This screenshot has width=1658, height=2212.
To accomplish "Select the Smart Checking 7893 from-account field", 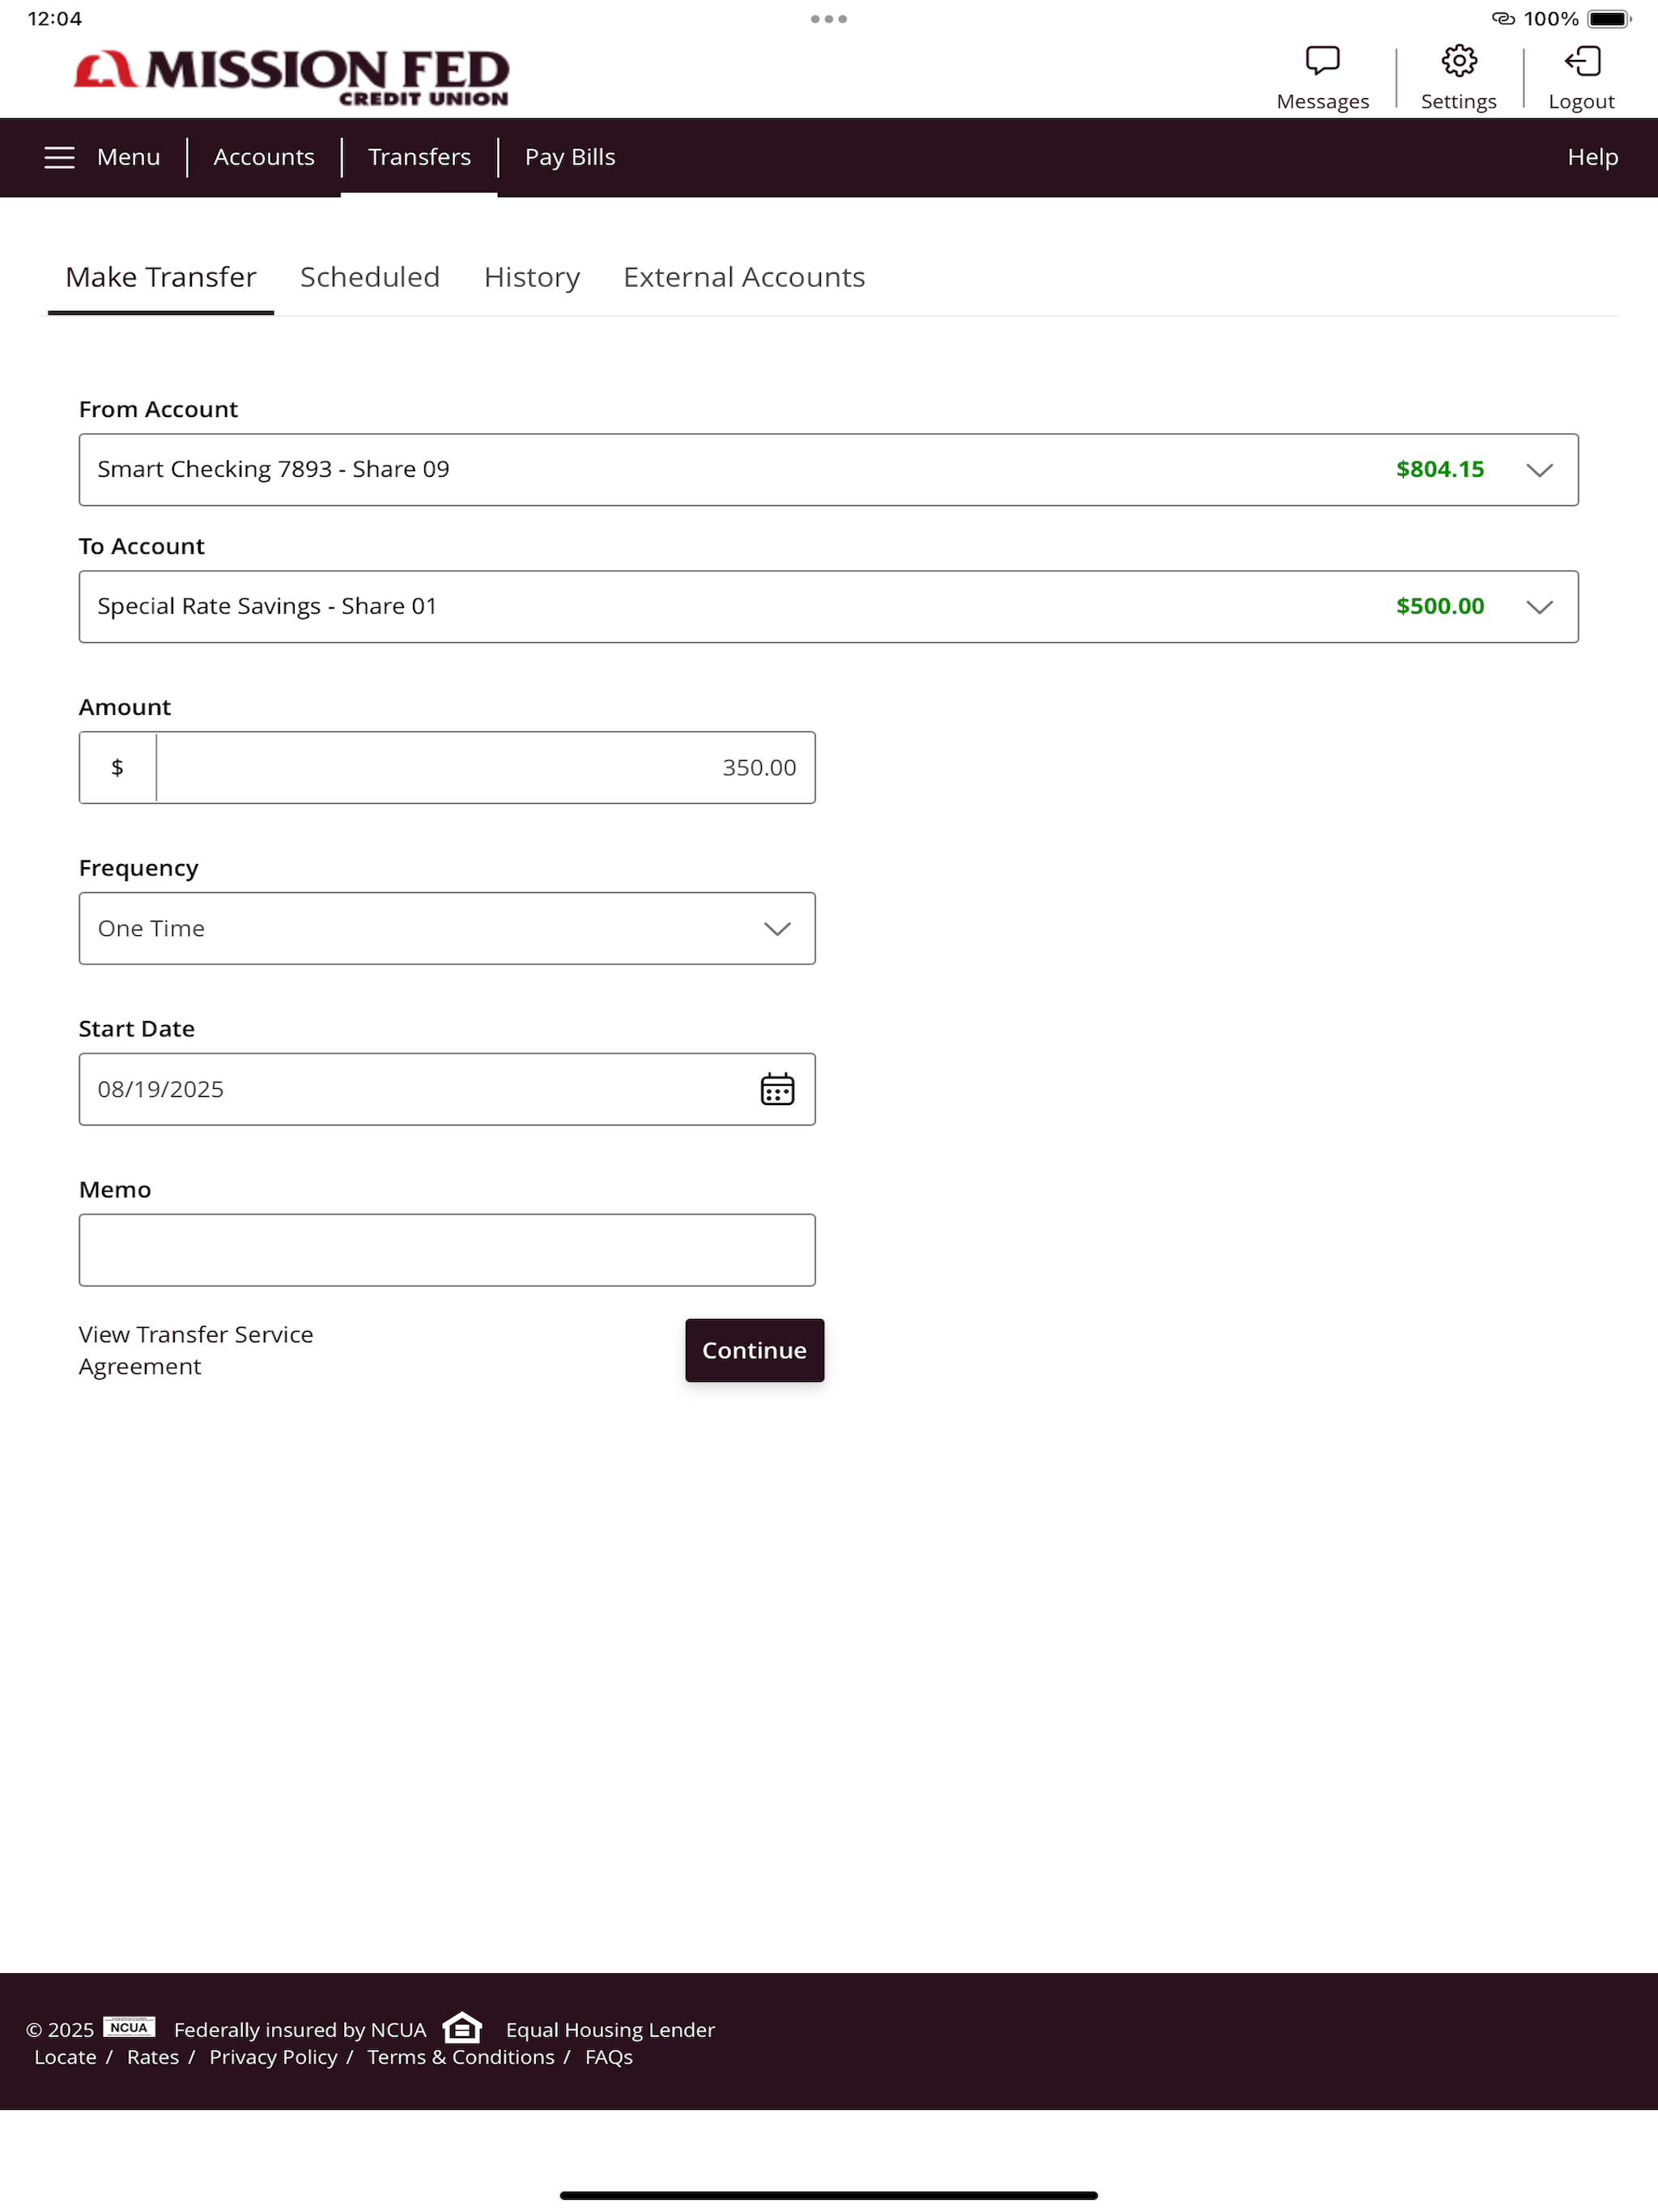I will click(829, 470).
